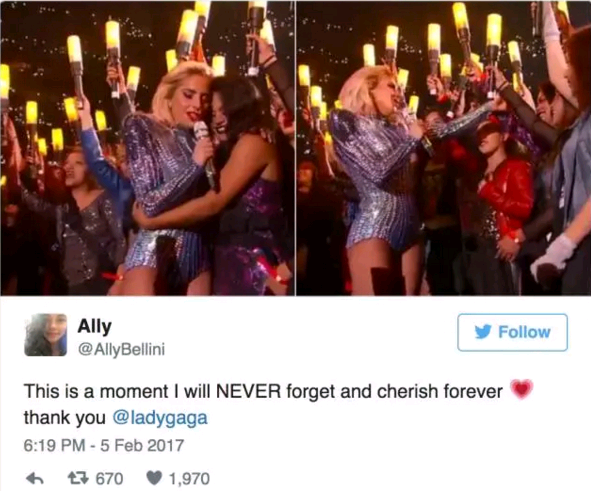Open the 6:19 PM - 5 Feb 2017 timestamp
The image size is (591, 491).
click(104, 445)
